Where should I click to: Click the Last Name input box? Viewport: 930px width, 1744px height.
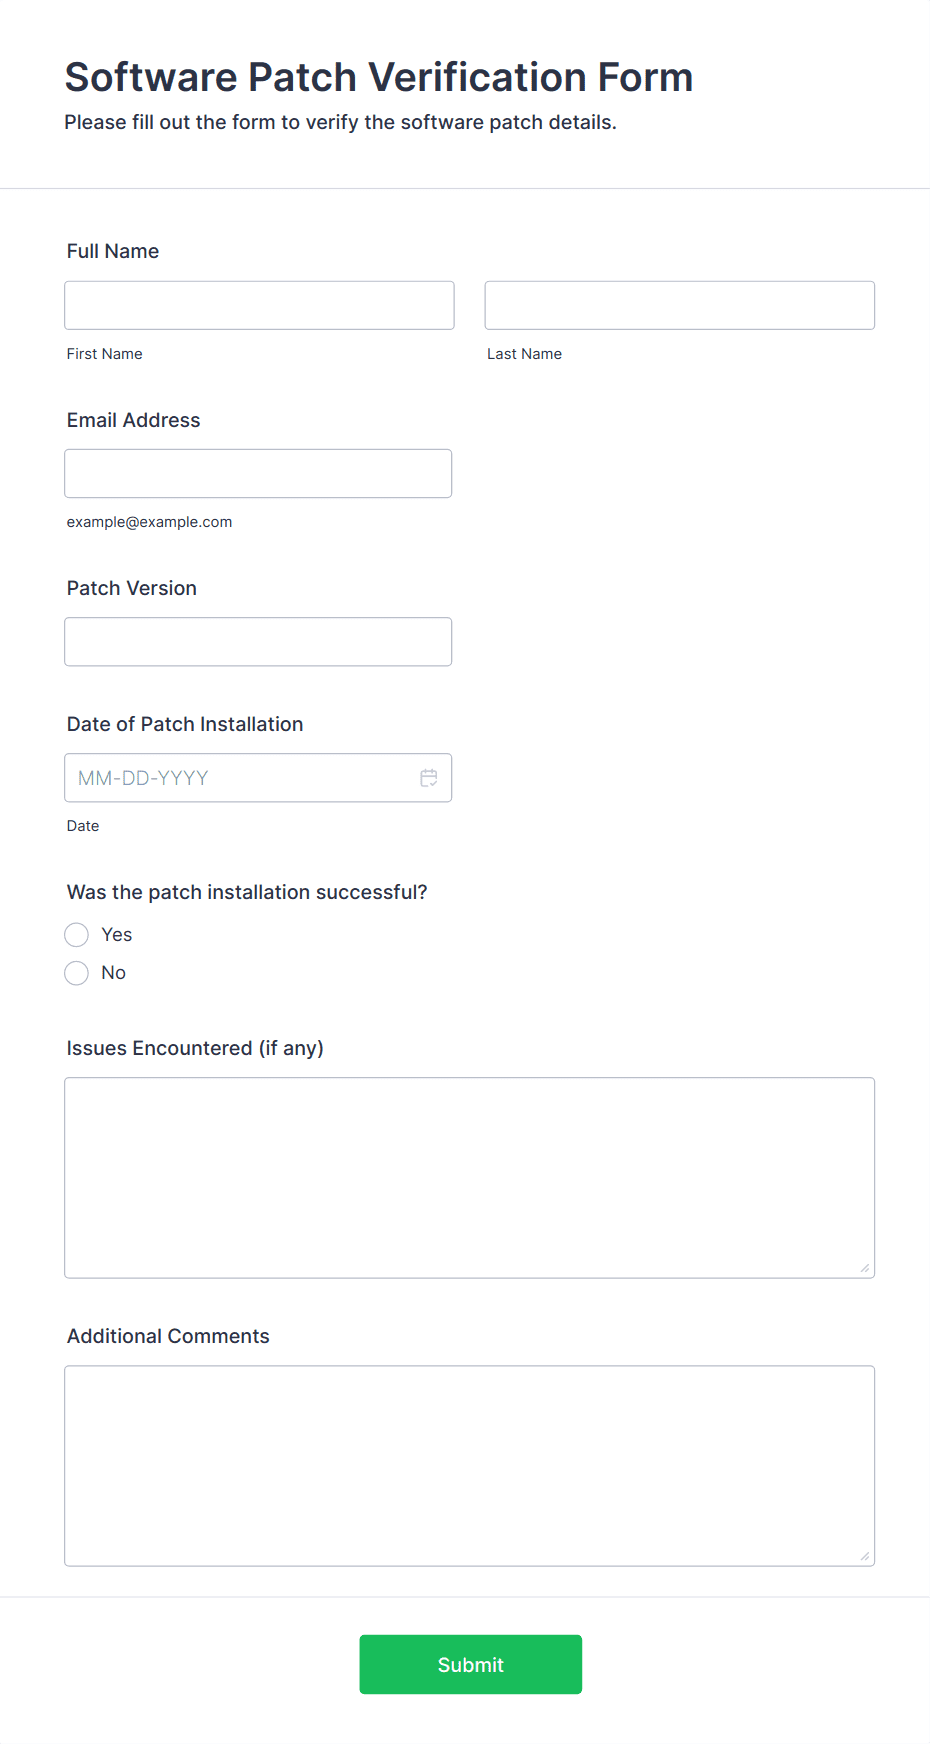pyautogui.click(x=679, y=305)
